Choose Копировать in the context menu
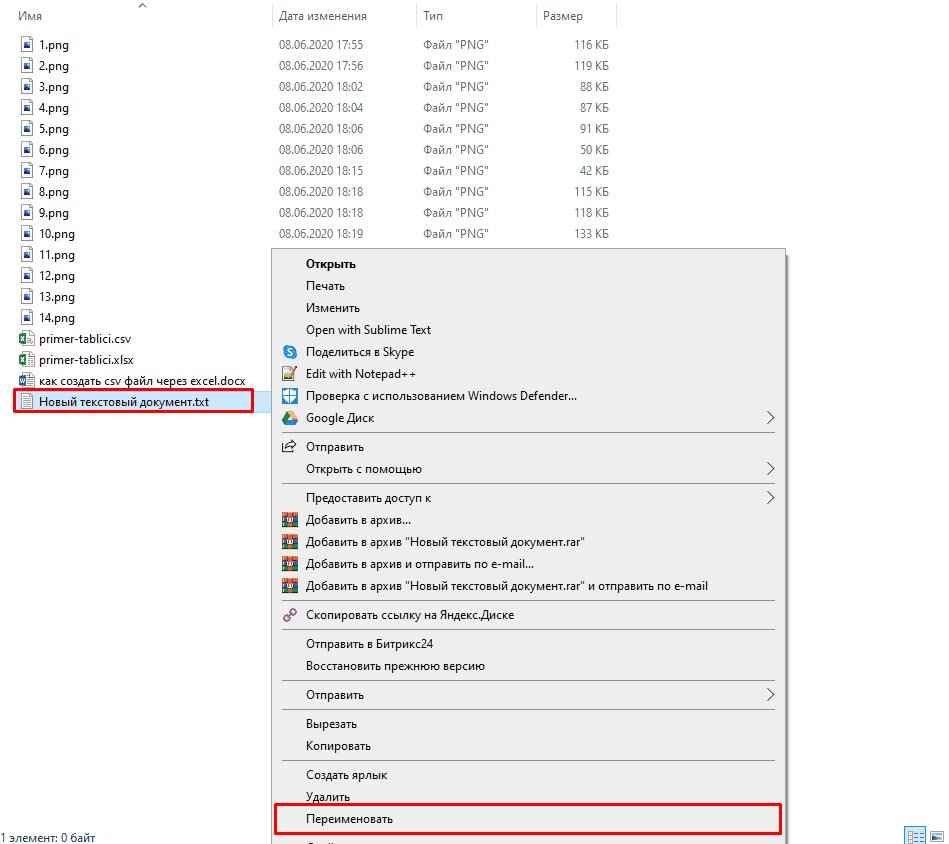 pyautogui.click(x=338, y=746)
